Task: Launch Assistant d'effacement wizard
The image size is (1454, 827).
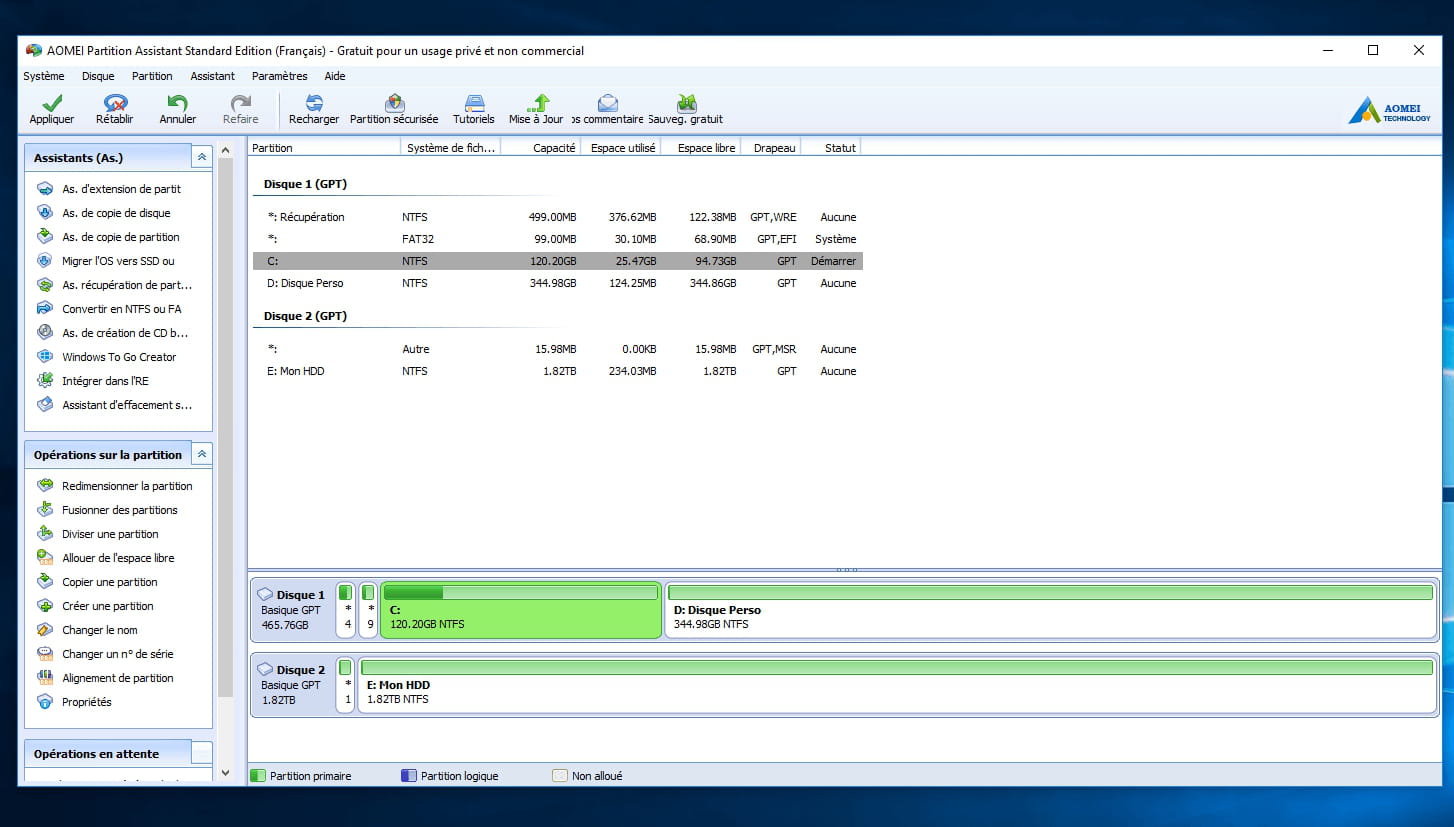Action: (127, 405)
